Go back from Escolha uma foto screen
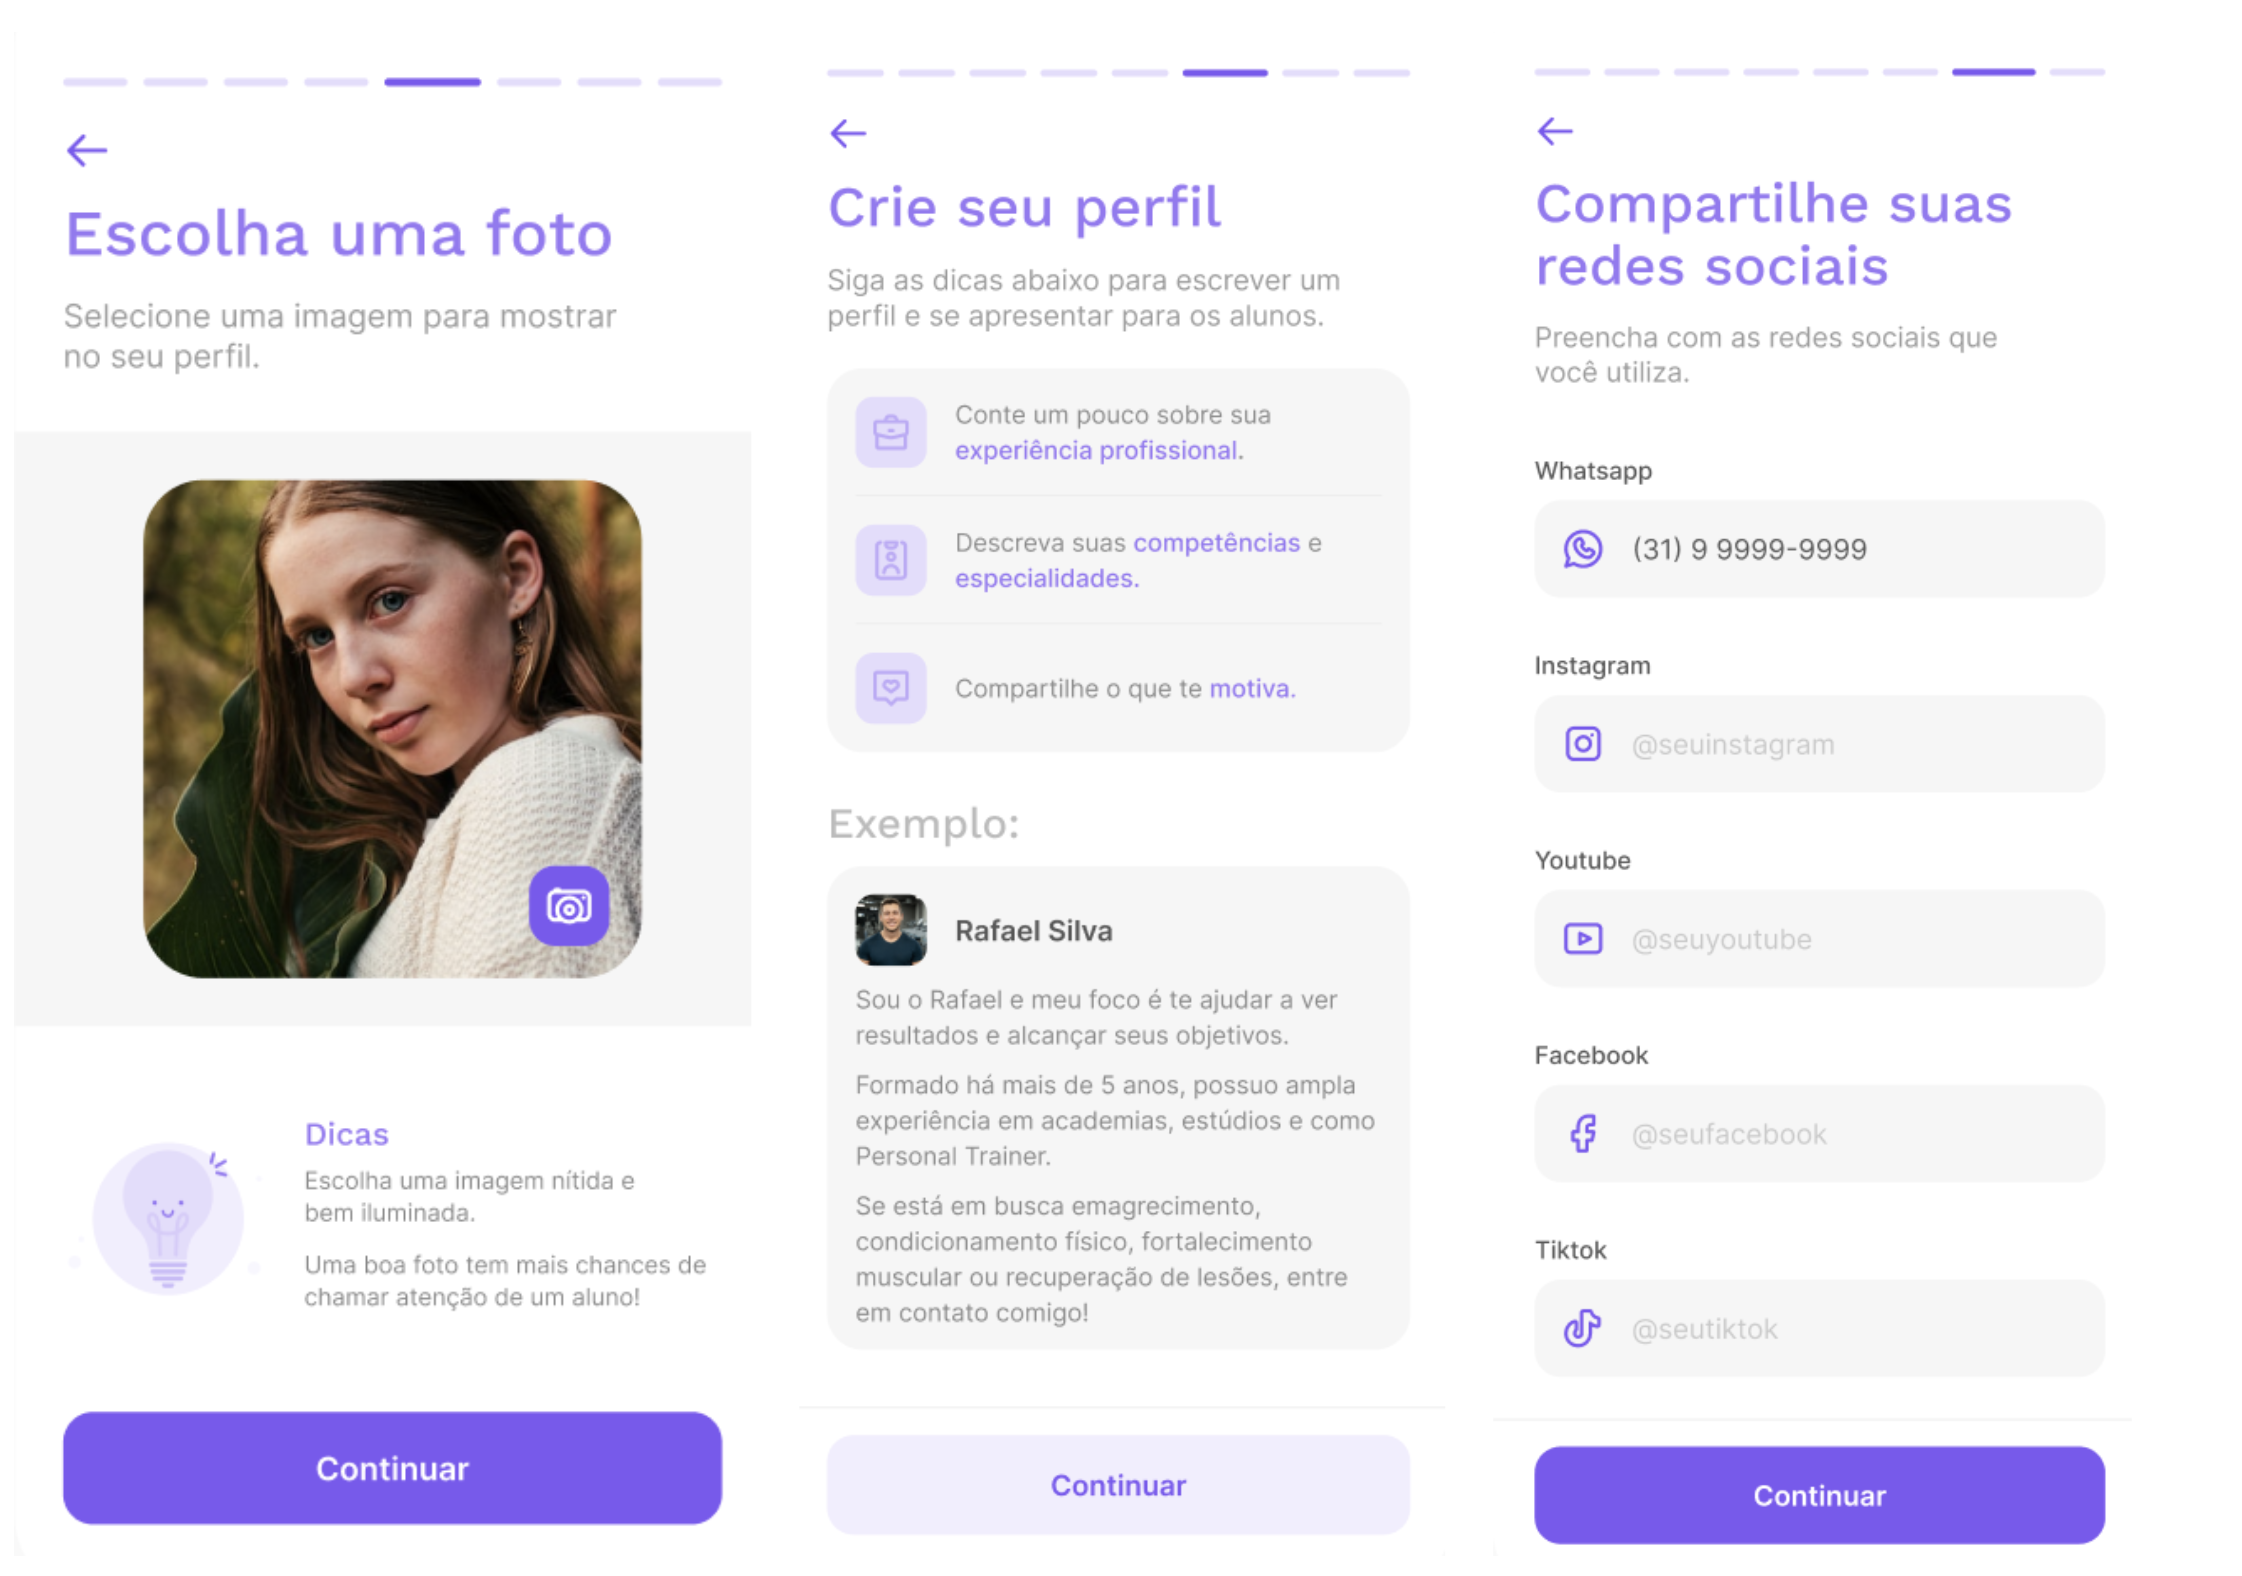The width and height of the screenshot is (2242, 1576). tap(87, 150)
